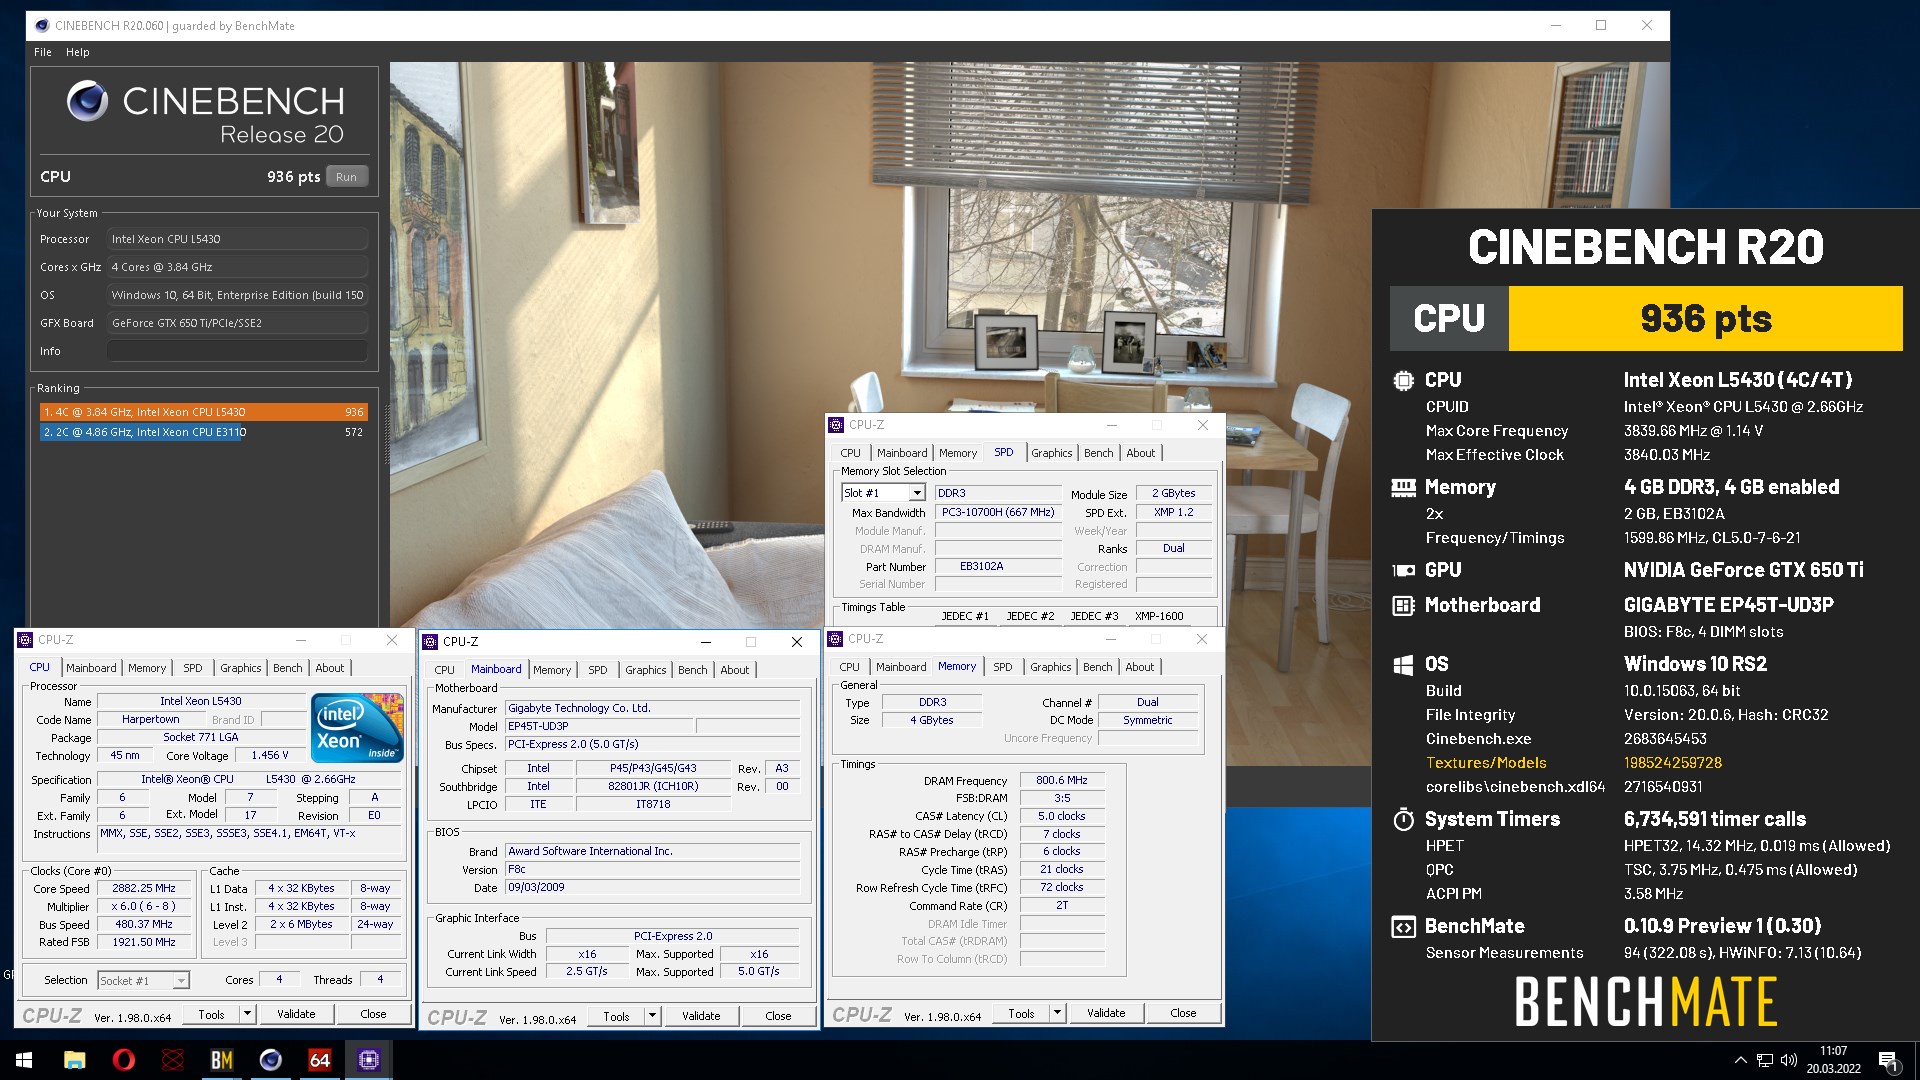Screen dimensions: 1920x1080
Task: Launch Opera browser from the taskbar
Action: click(124, 1060)
